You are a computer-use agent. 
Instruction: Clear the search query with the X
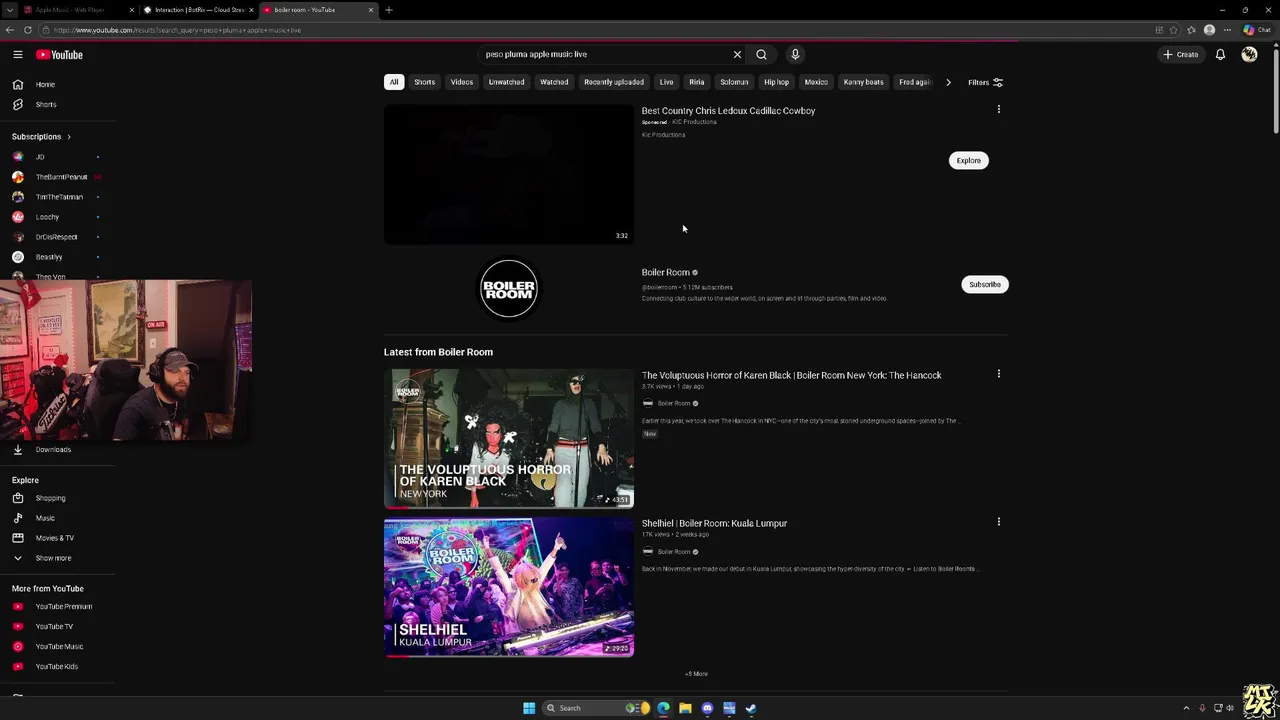738,55
